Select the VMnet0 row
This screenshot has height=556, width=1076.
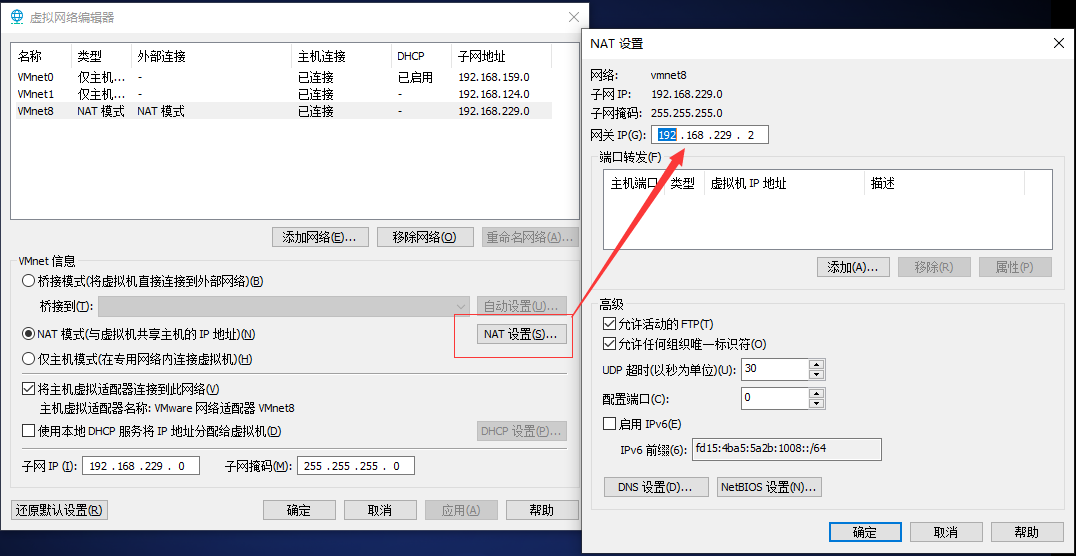(x=284, y=78)
